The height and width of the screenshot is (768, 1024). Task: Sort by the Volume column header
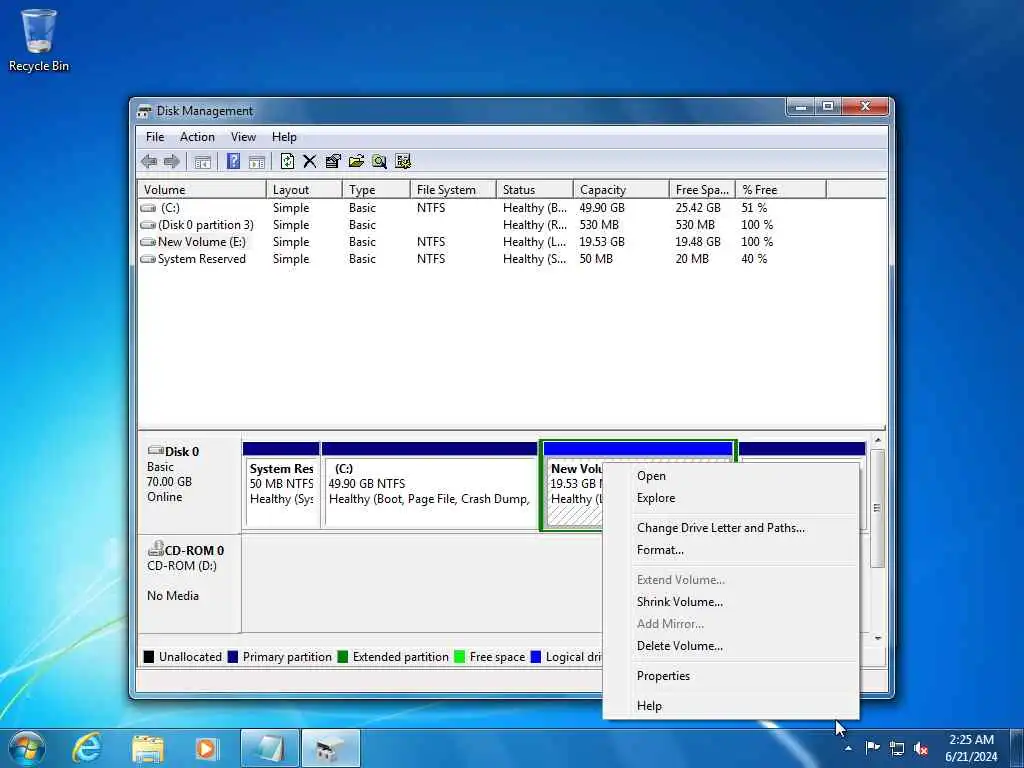pyautogui.click(x=202, y=189)
